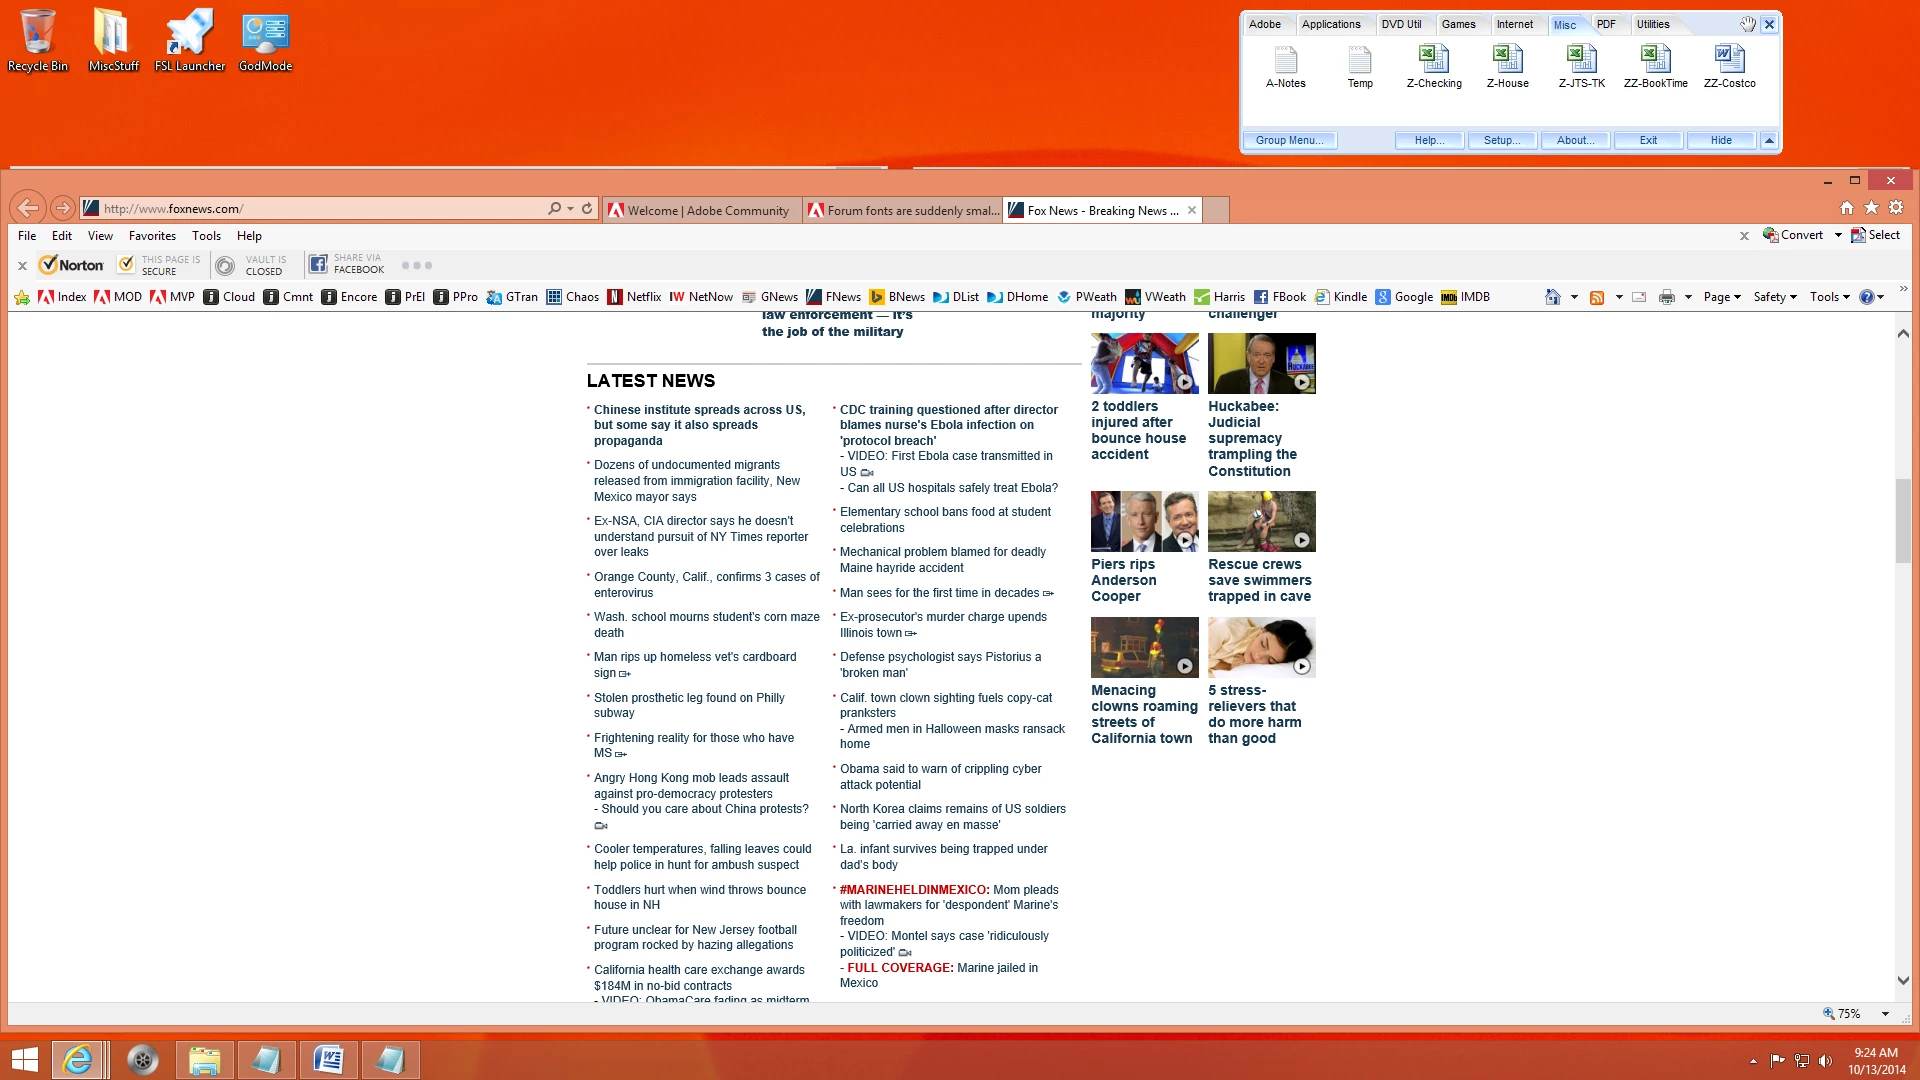Click the Read Mail envelope icon
The width and height of the screenshot is (1920, 1080).
pos(1639,297)
